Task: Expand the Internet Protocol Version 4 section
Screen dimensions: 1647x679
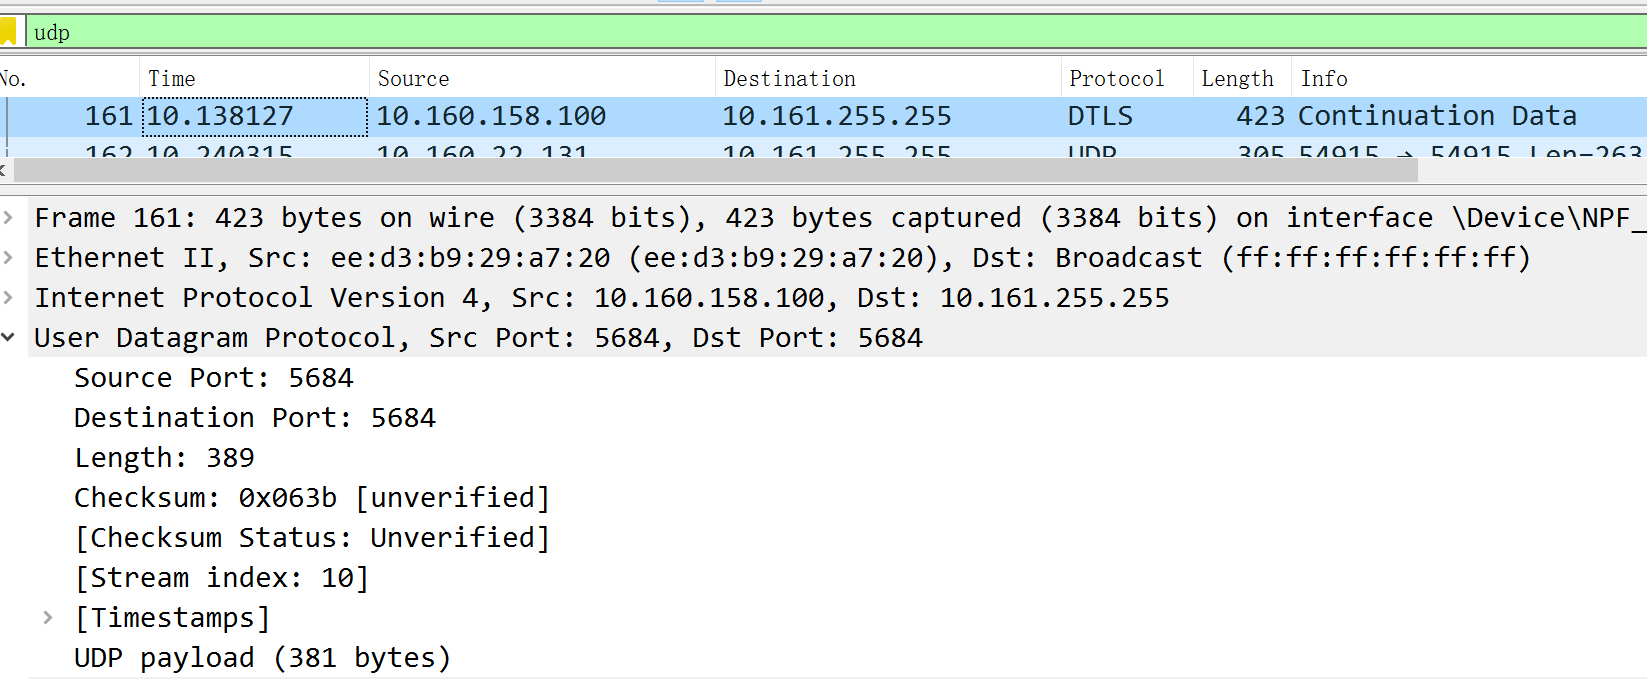Action: 10,297
